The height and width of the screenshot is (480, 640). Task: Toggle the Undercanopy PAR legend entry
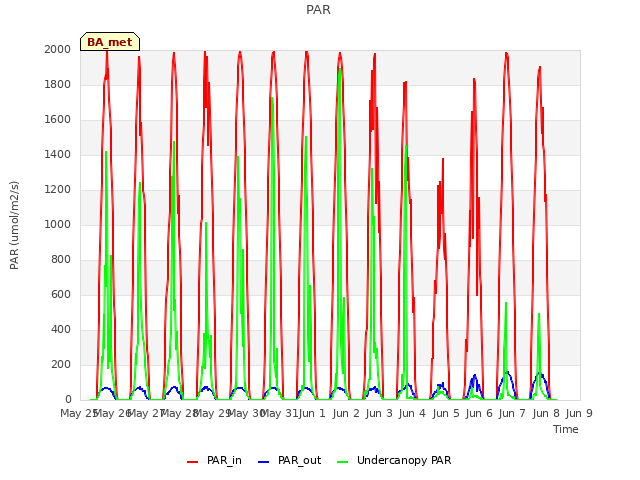(x=394, y=460)
